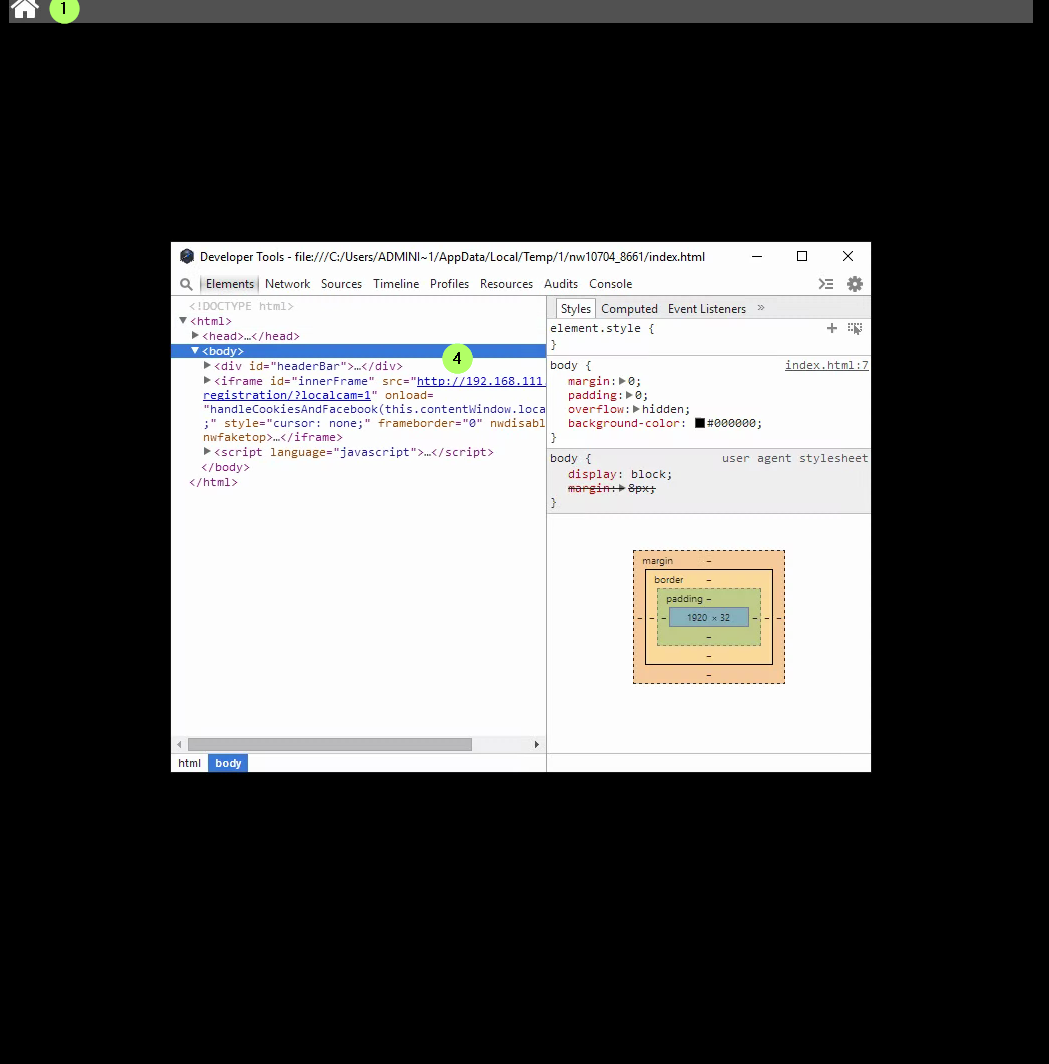This screenshot has height=1064, width=1049.
Task: Collapse the html node
Action: (183, 320)
